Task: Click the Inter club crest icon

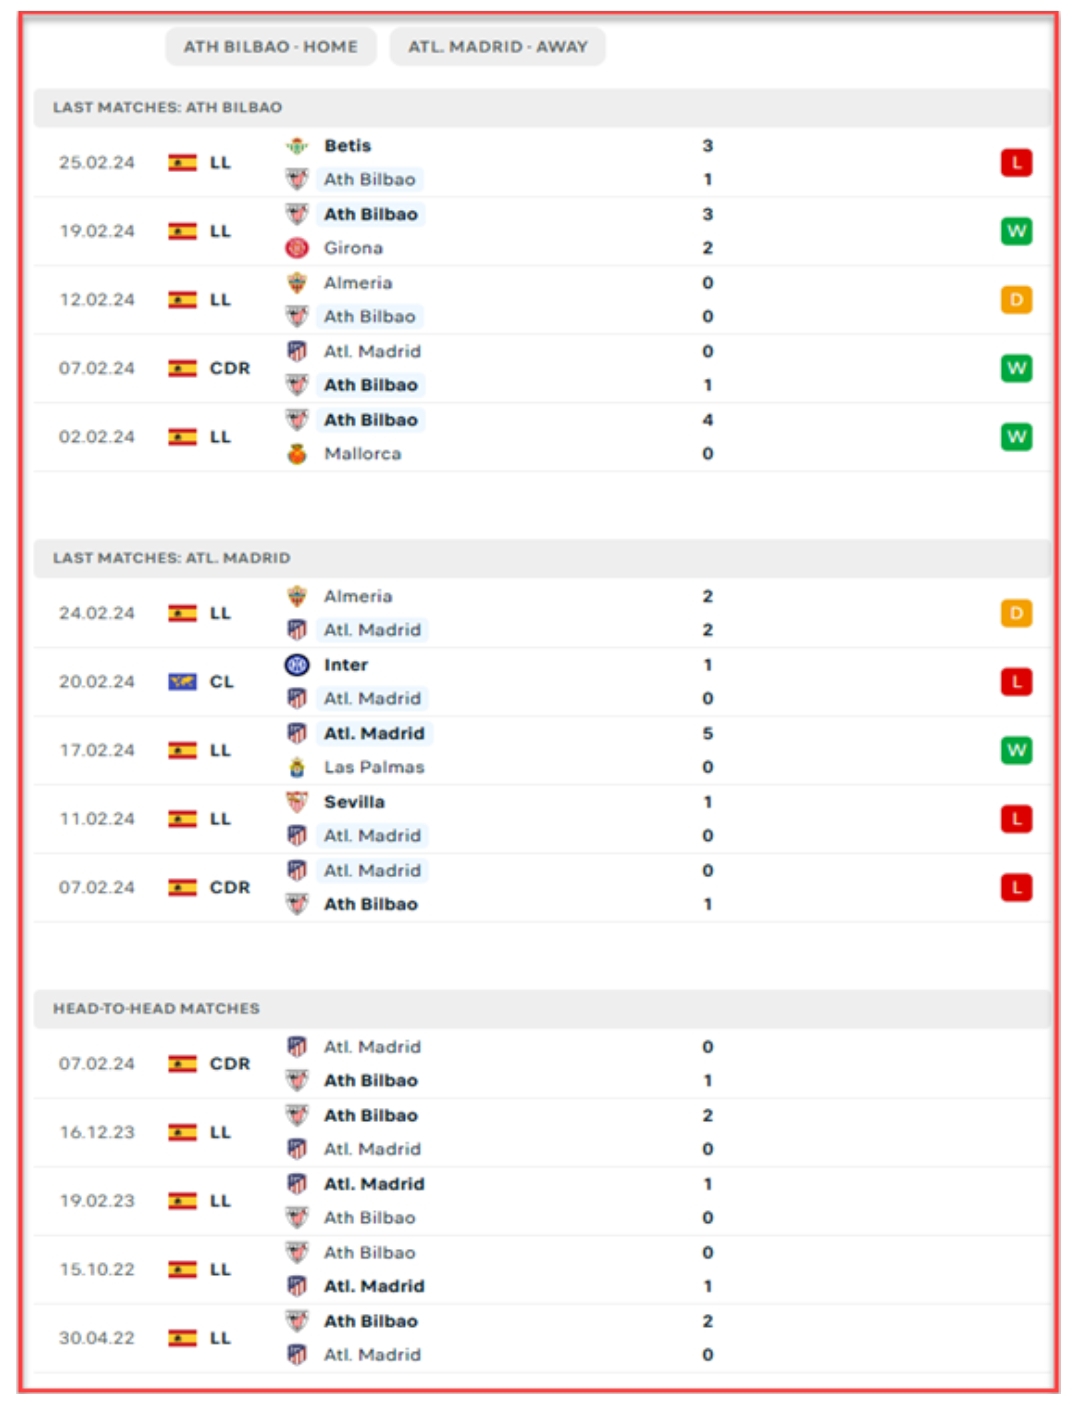Action: point(297,665)
